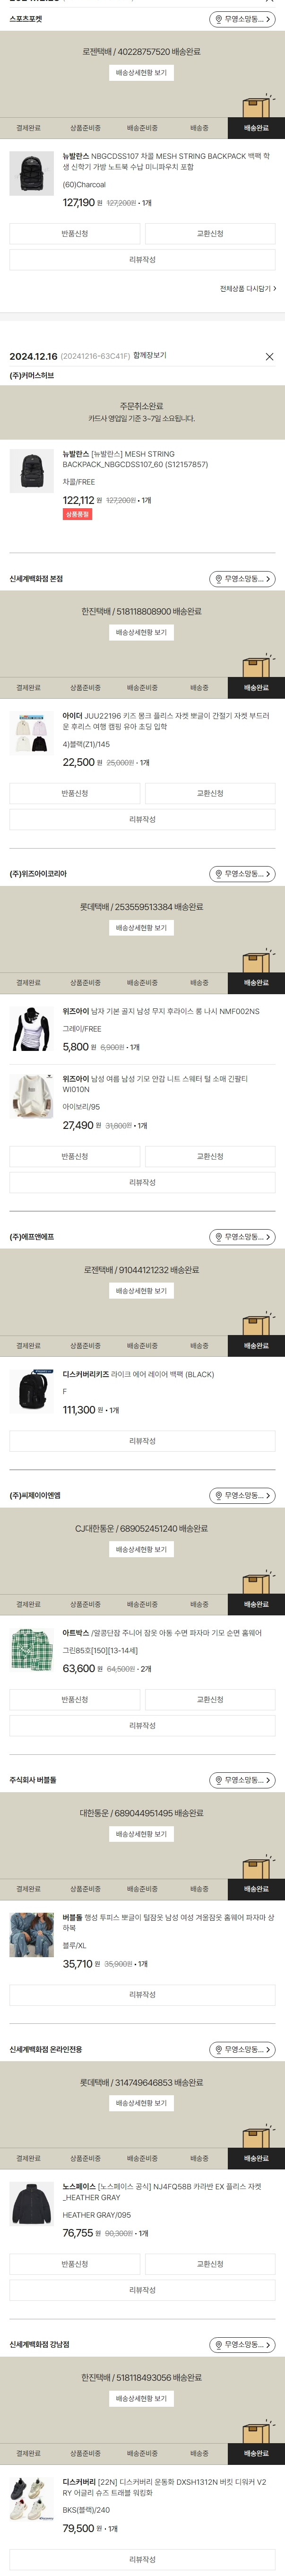Select 배송중 step under CJ대한통운 shipment

pos(199,1605)
